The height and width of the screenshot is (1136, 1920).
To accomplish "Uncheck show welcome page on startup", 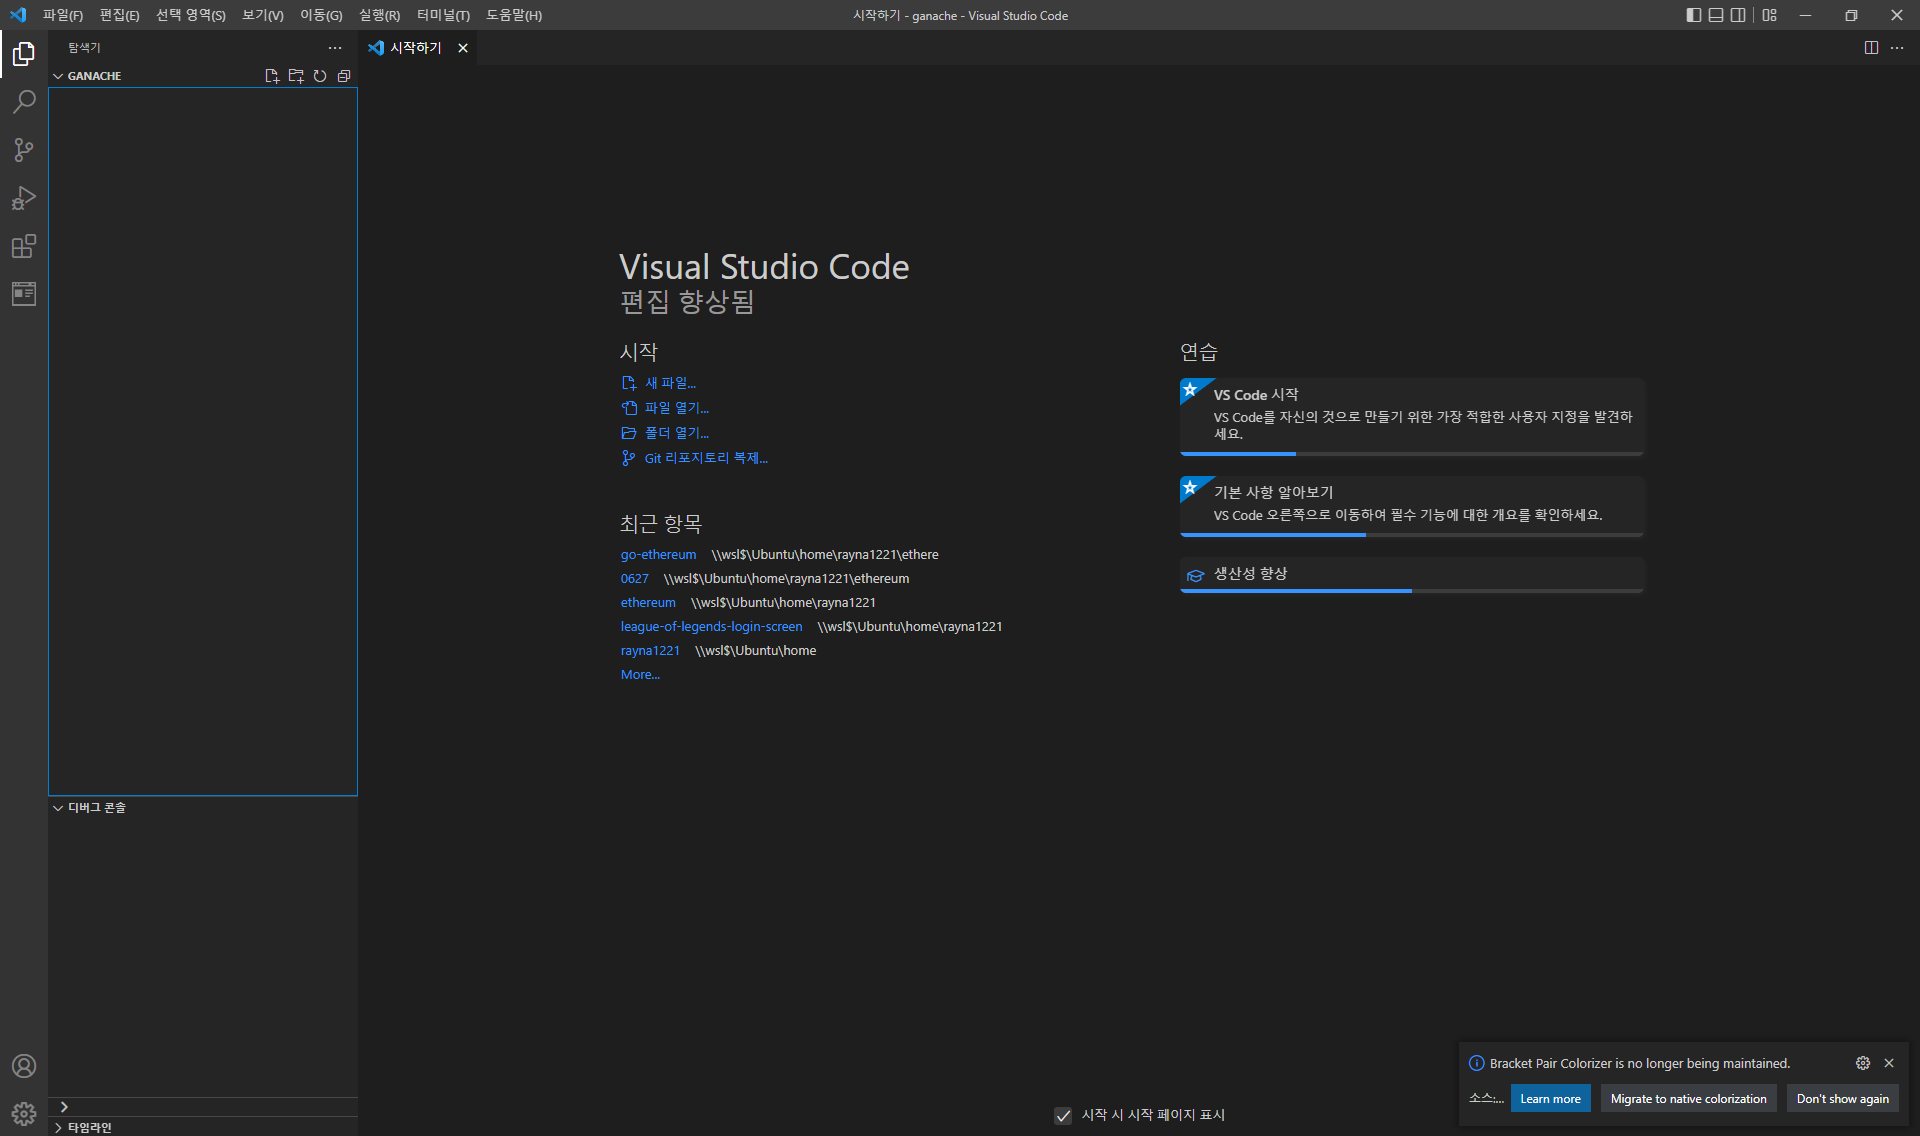I will coord(1063,1116).
